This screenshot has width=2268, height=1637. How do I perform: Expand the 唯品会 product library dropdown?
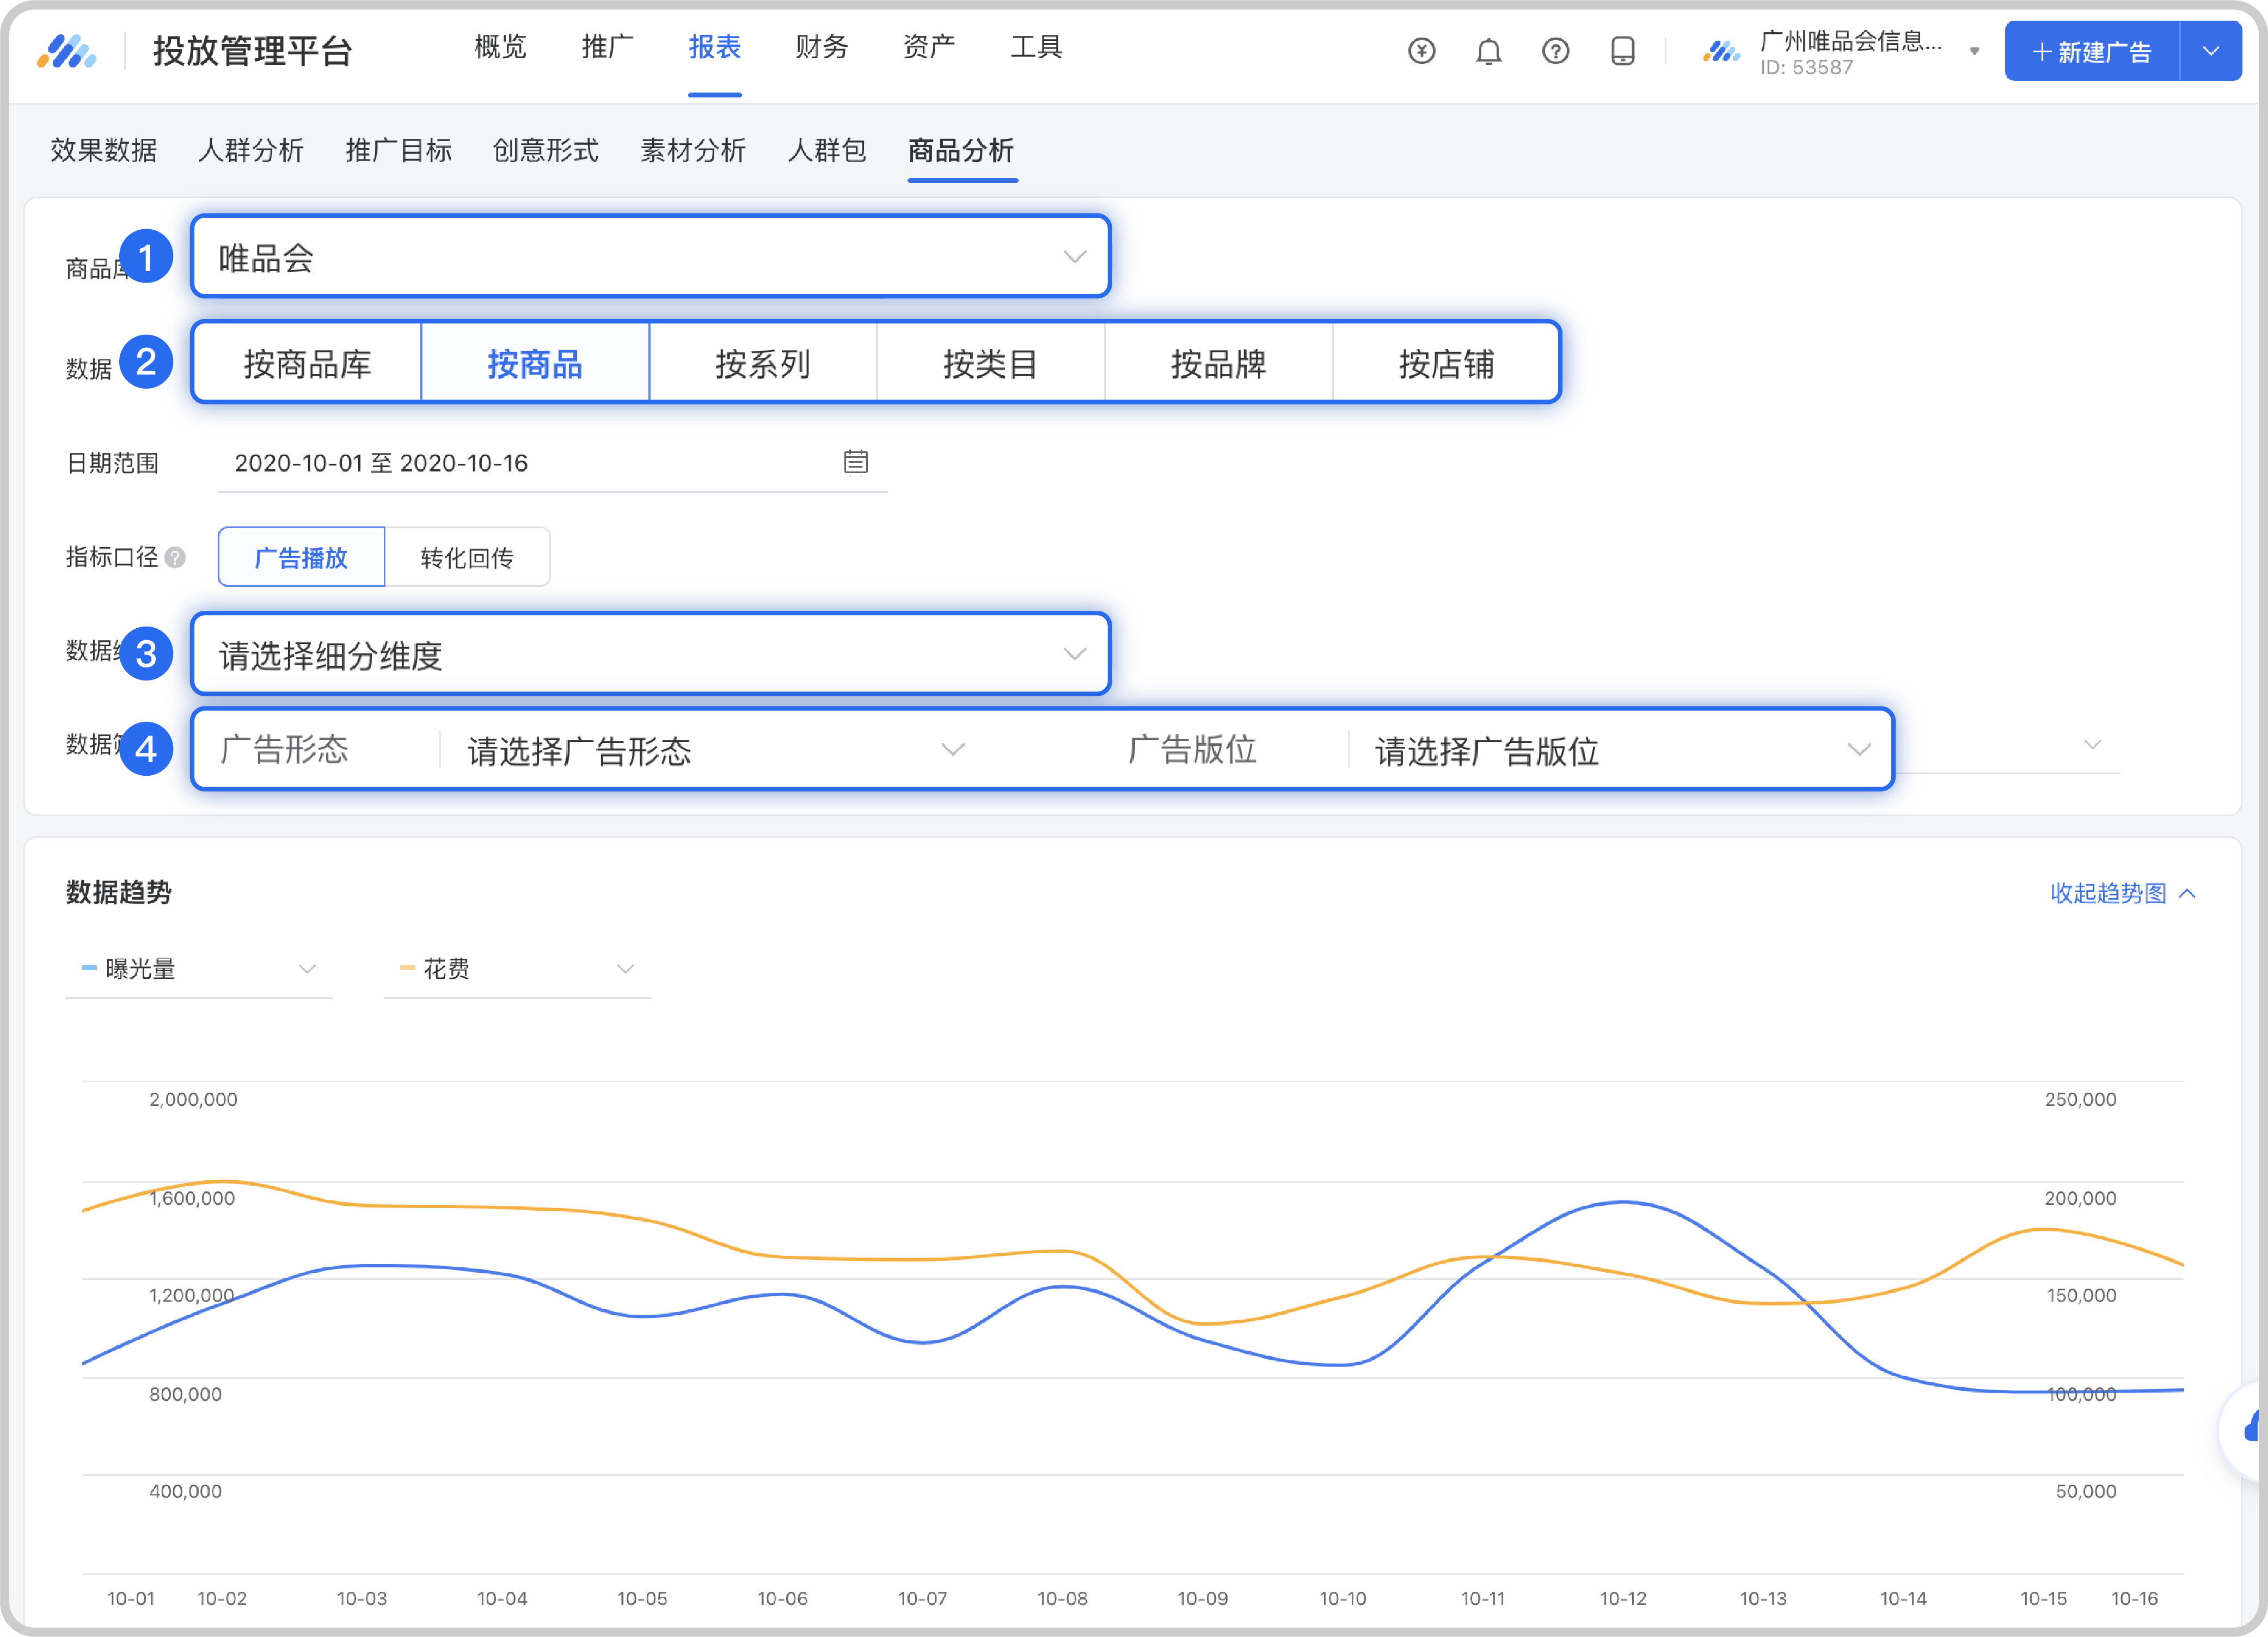coord(650,257)
